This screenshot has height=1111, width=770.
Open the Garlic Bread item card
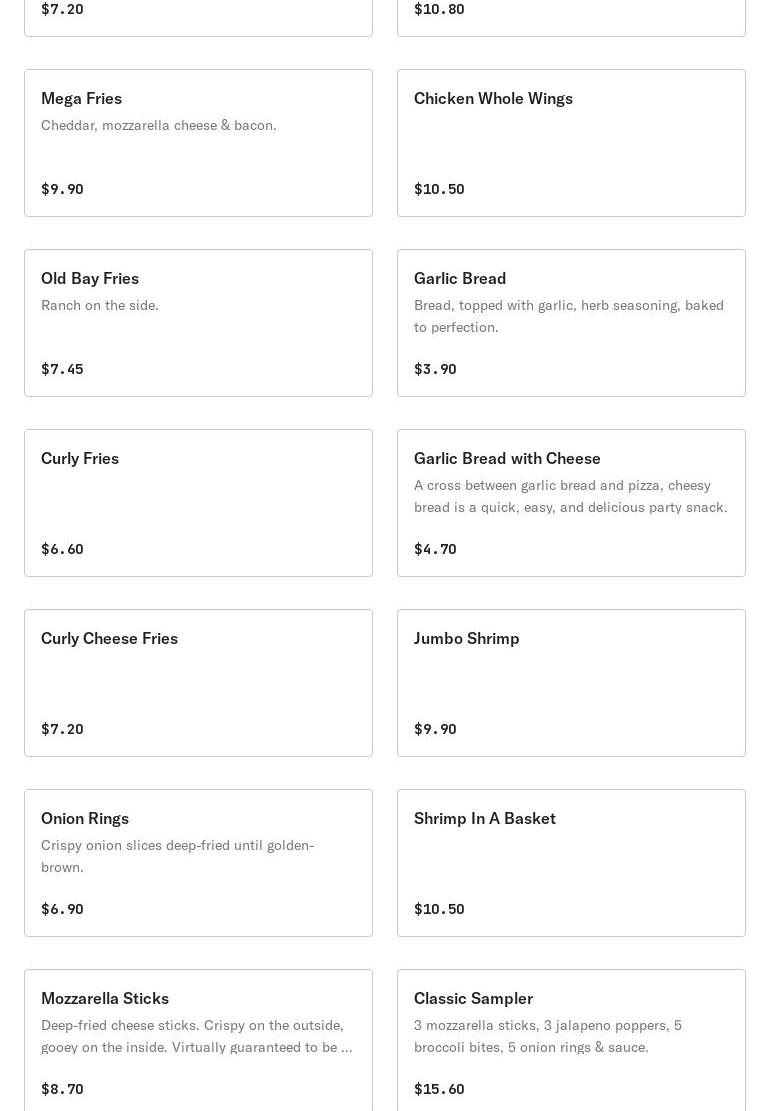click(x=571, y=323)
